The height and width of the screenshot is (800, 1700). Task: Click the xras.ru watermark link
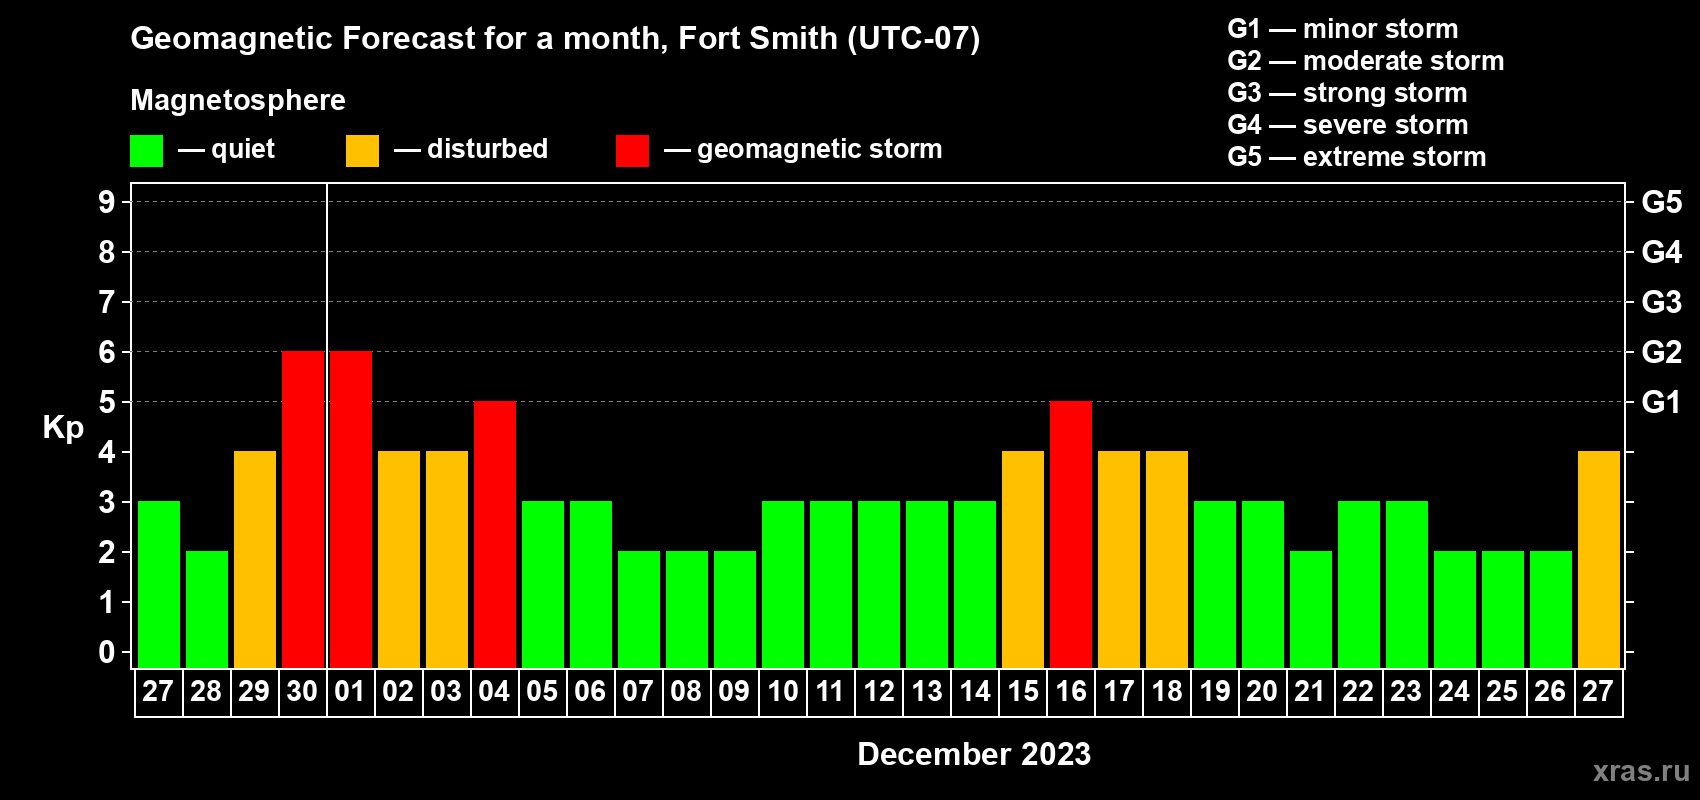point(1640,771)
